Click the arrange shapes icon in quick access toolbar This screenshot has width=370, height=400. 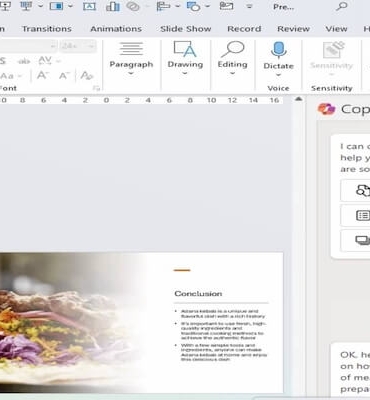pyautogui.click(x=193, y=6)
